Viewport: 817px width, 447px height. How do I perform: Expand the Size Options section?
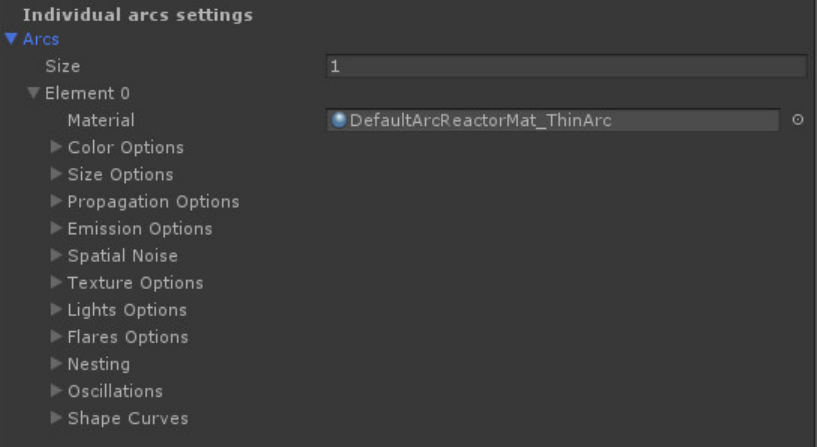pyautogui.click(x=56, y=175)
